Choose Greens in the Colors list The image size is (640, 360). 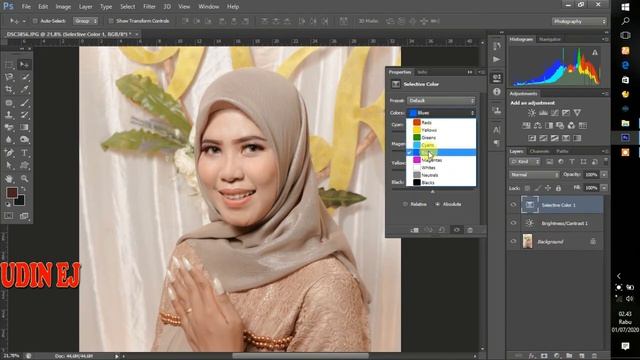point(441,138)
